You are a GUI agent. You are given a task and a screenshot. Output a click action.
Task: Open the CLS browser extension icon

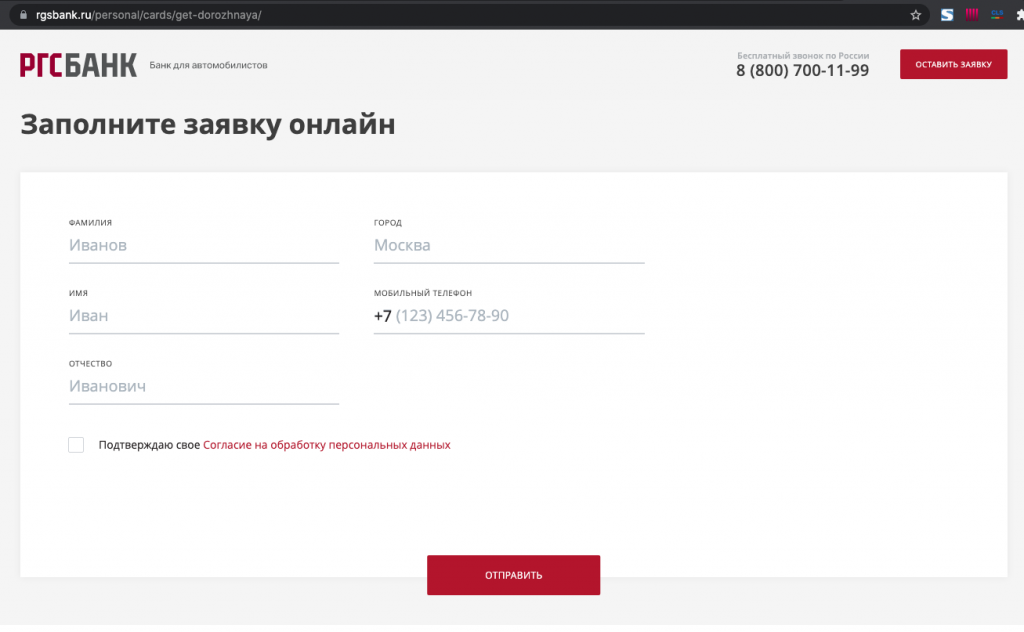997,14
